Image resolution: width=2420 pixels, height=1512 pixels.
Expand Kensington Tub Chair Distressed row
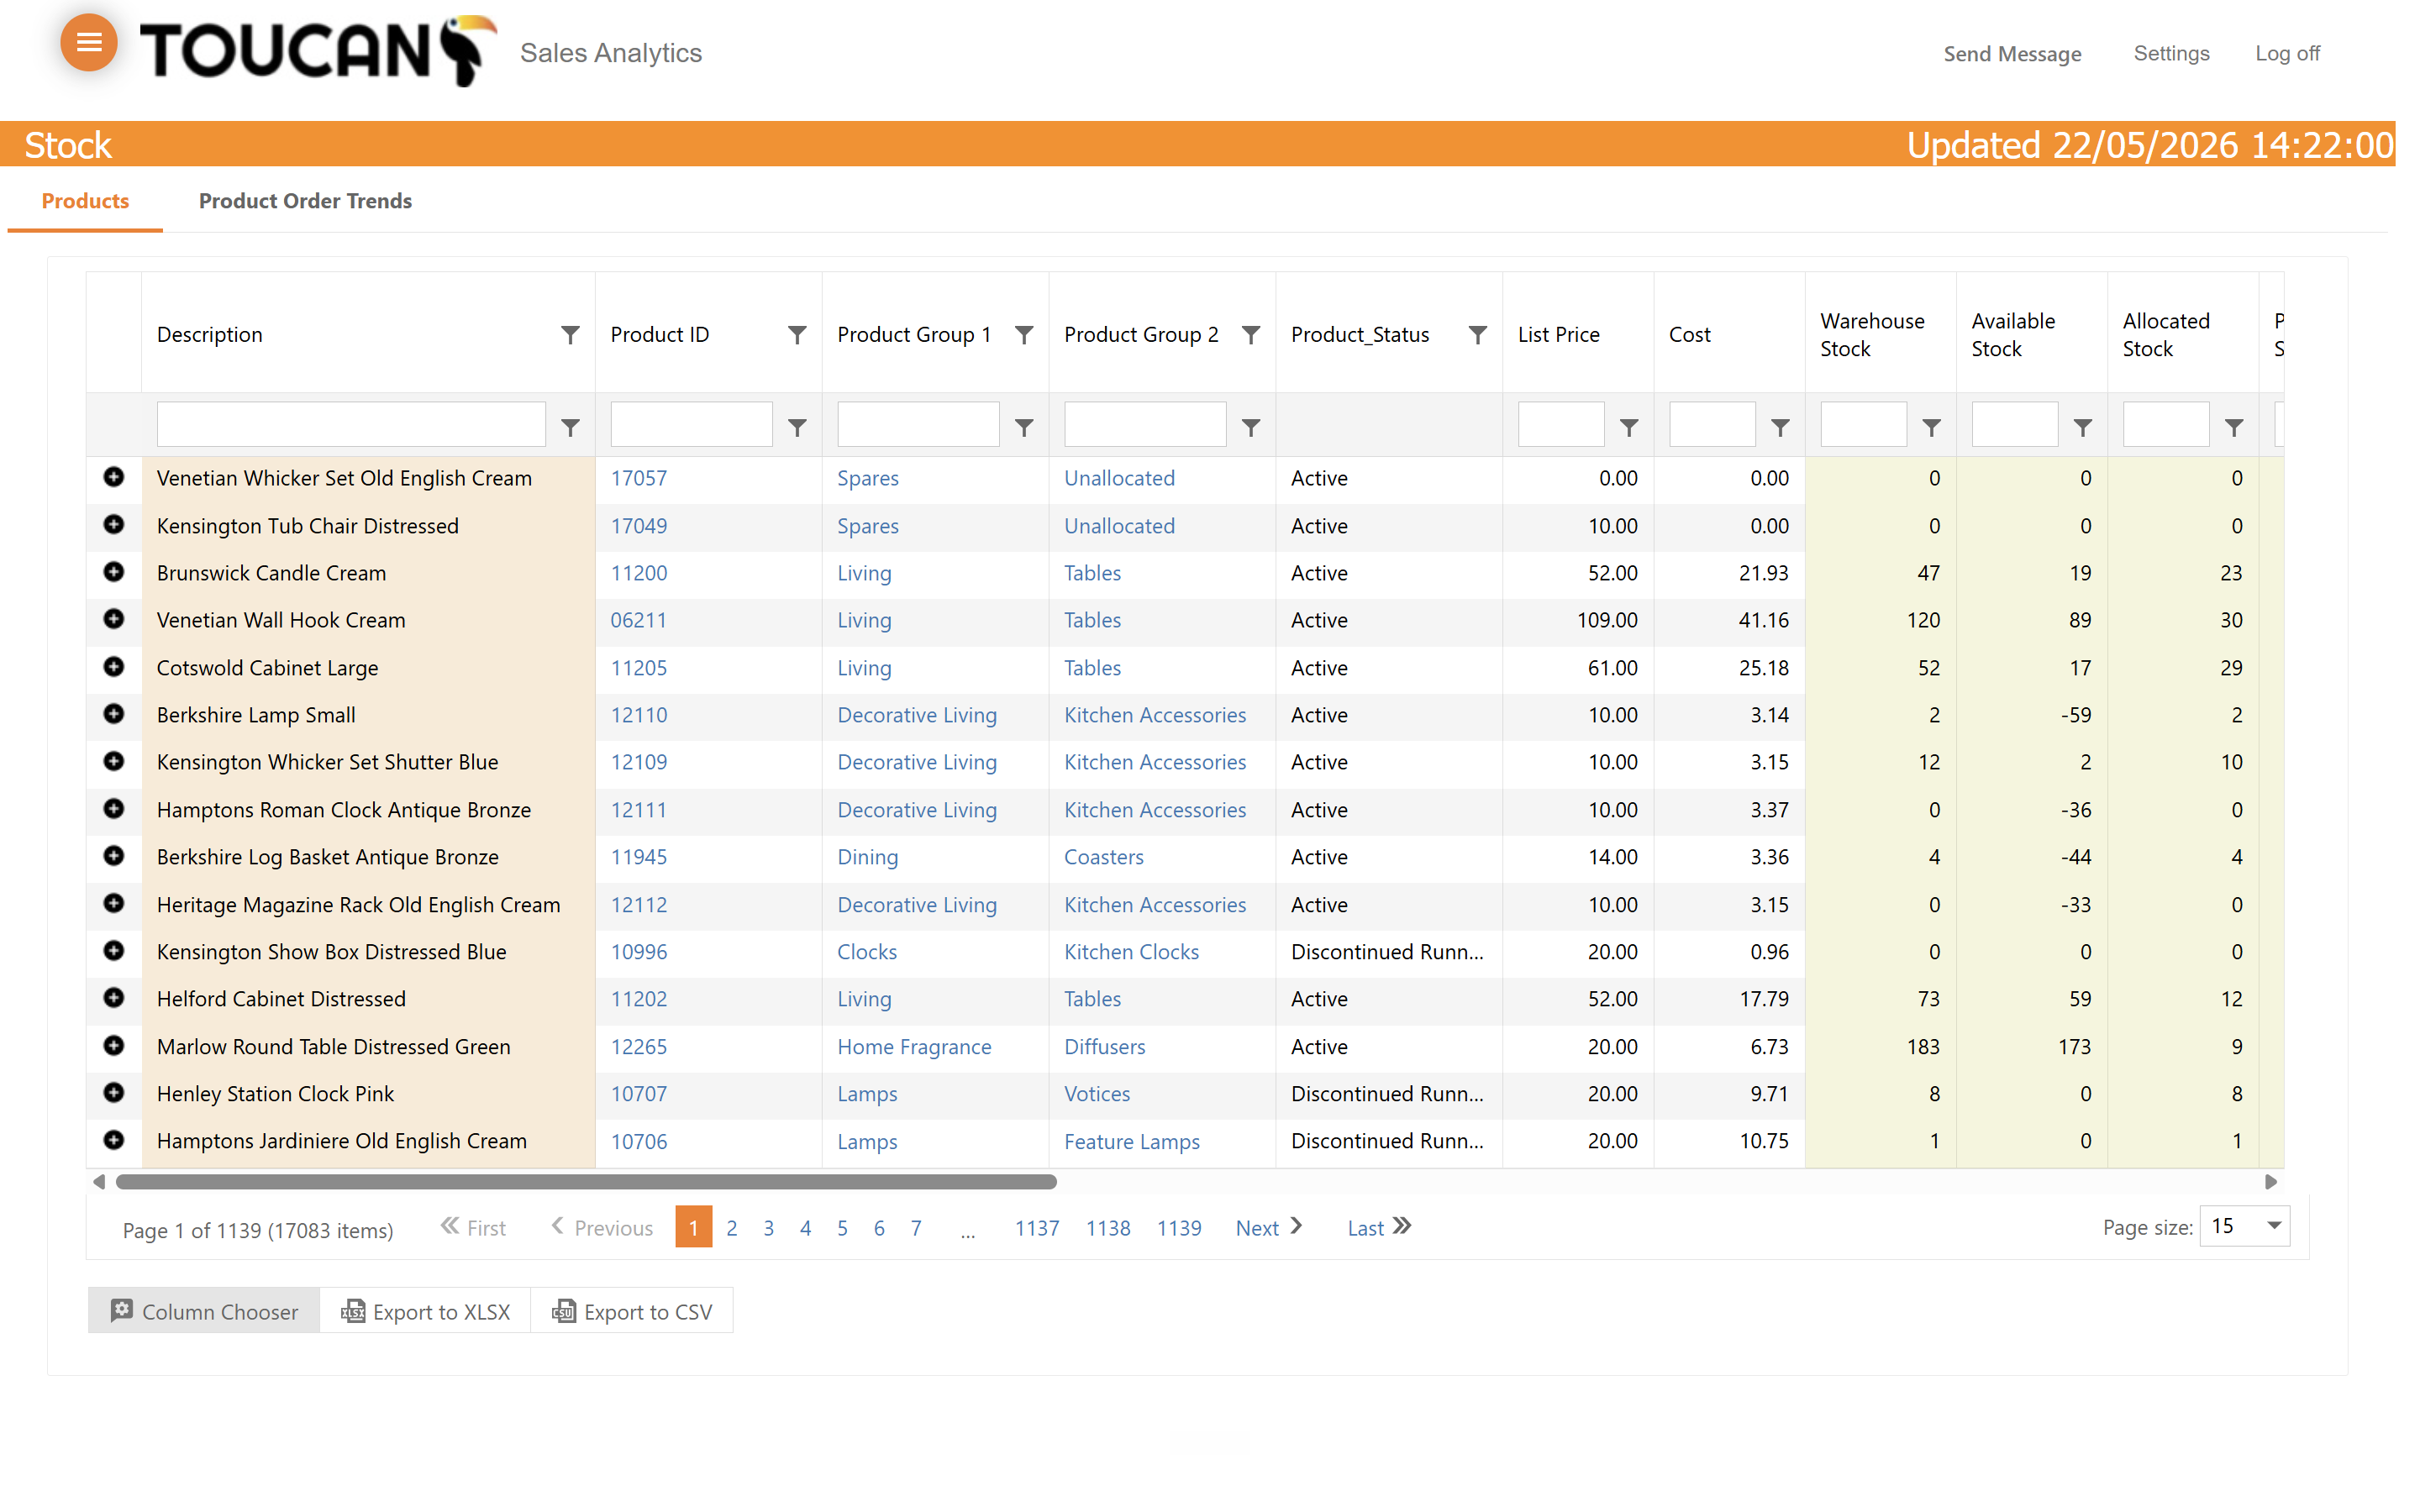click(x=114, y=524)
